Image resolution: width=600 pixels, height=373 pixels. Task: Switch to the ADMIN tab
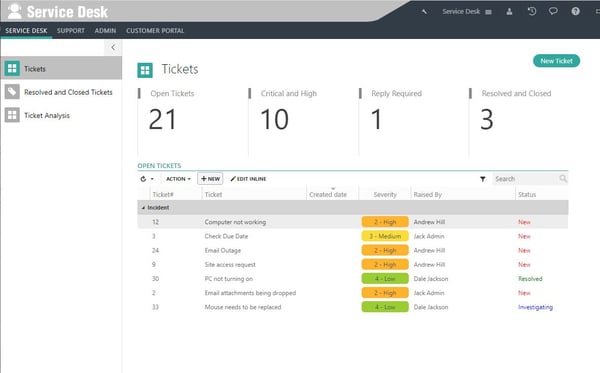click(x=105, y=31)
